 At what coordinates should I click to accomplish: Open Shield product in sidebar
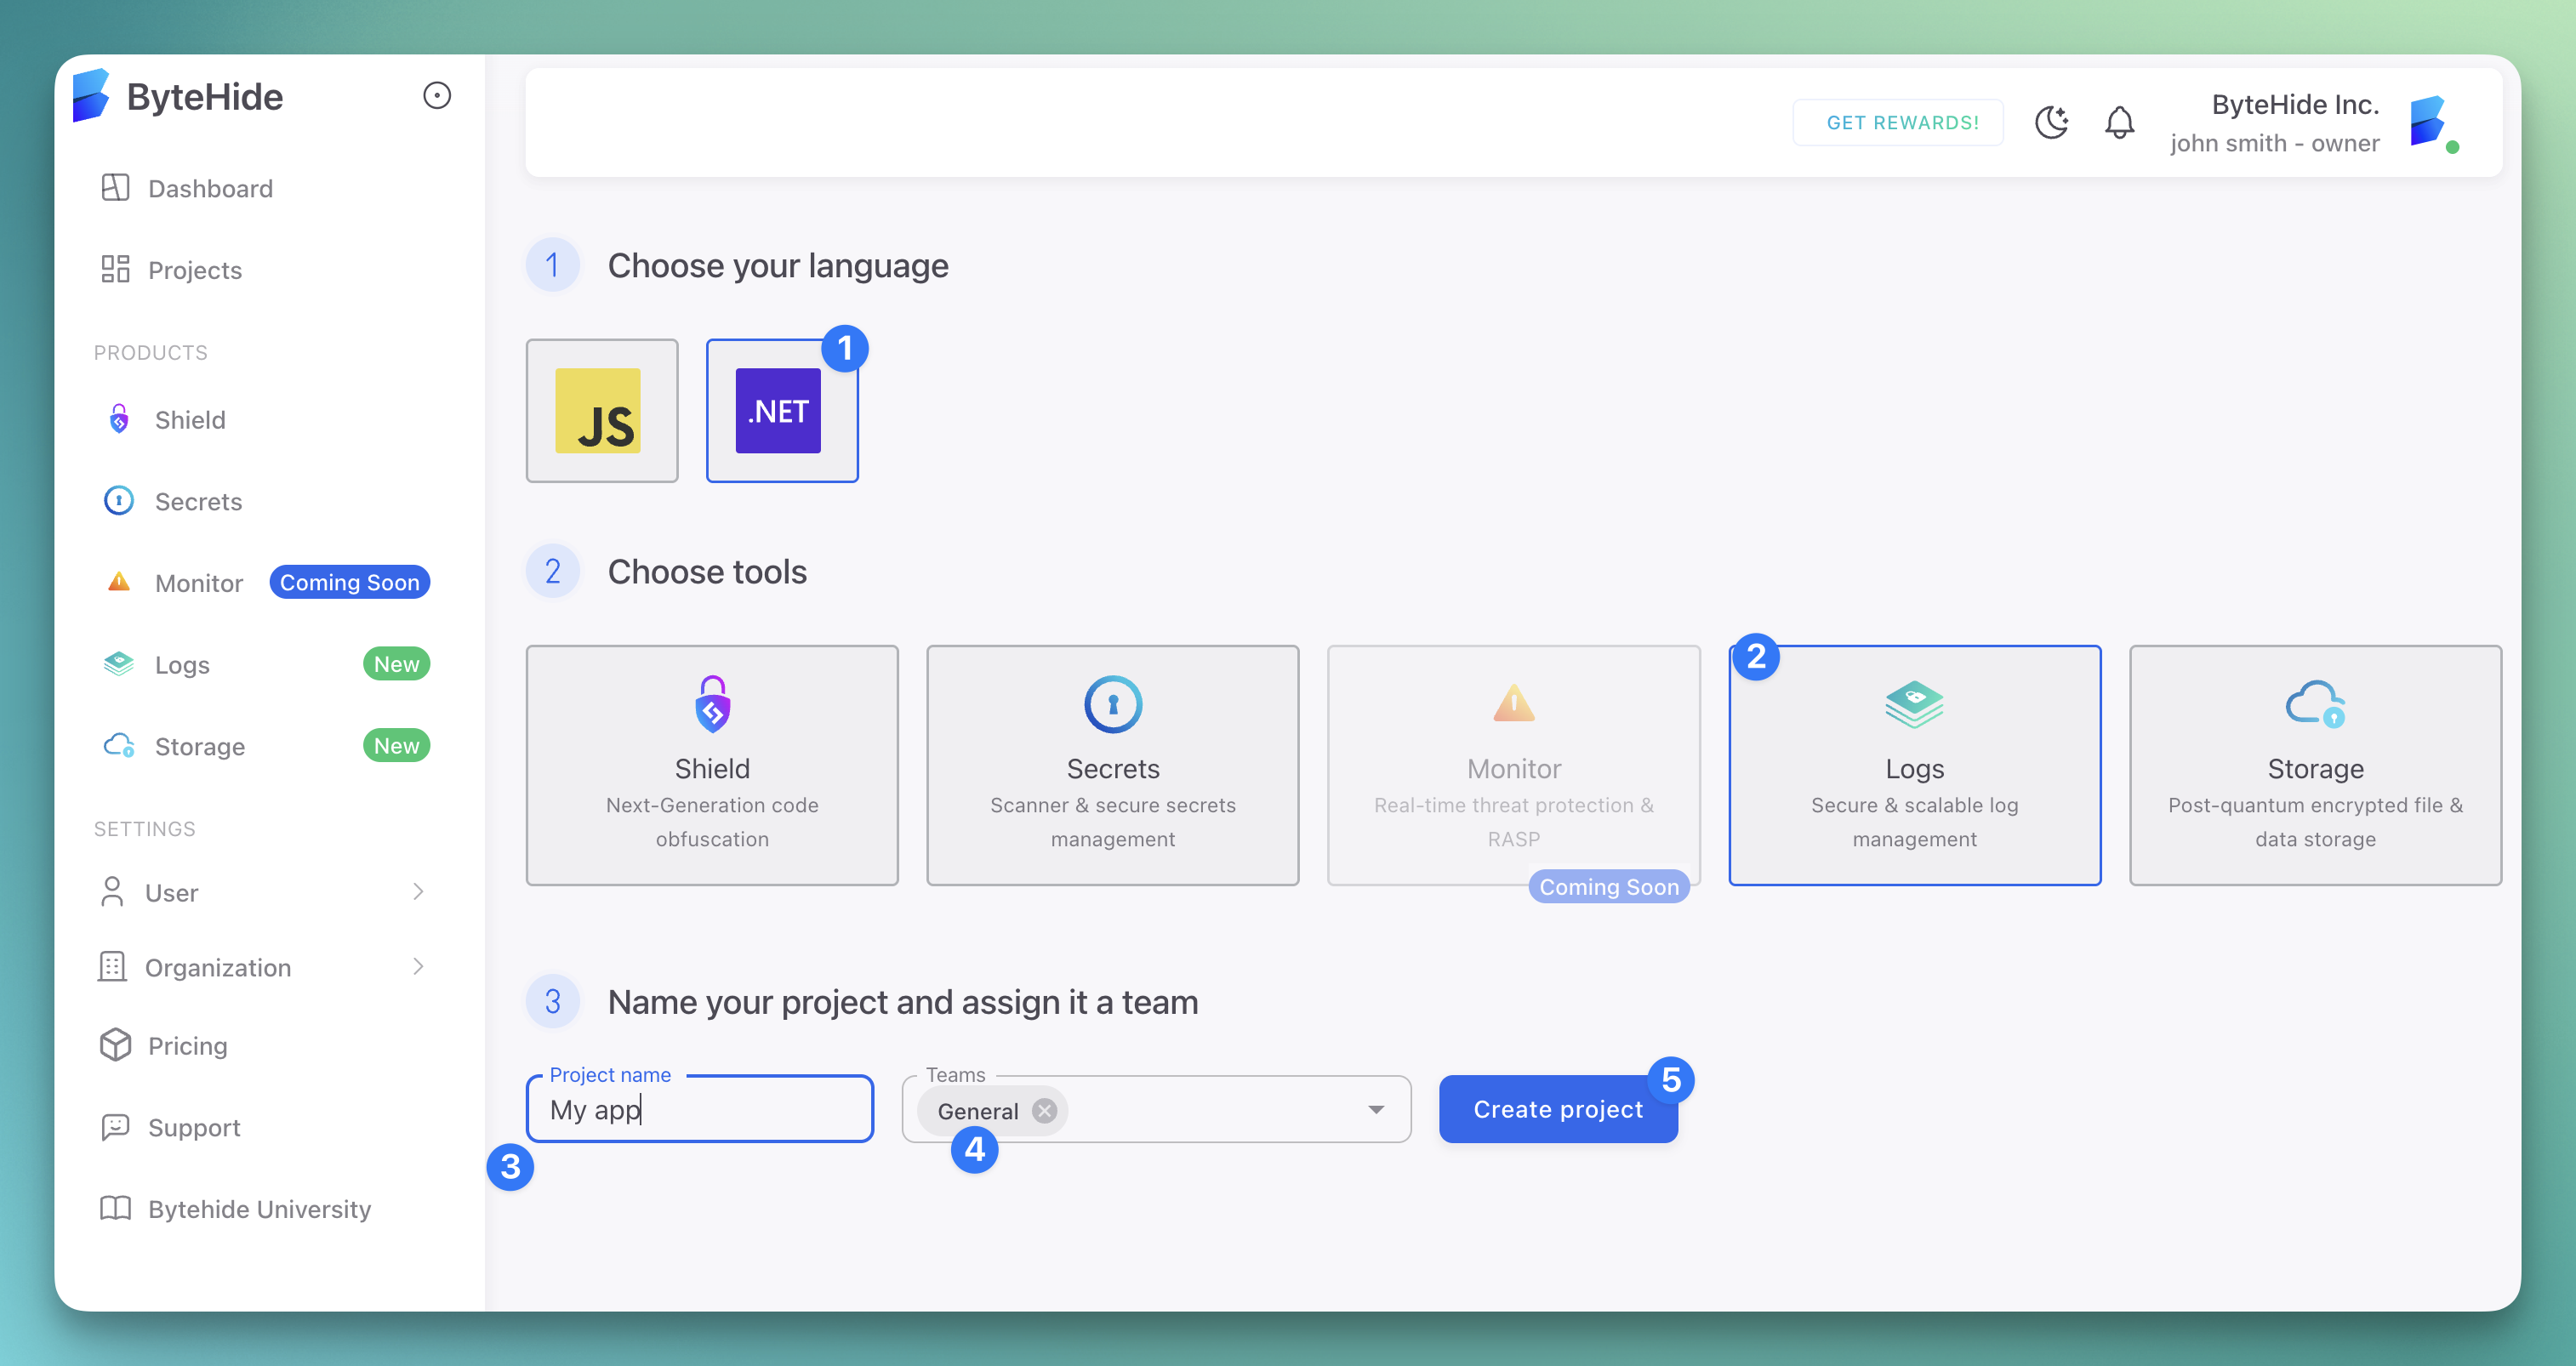point(190,420)
